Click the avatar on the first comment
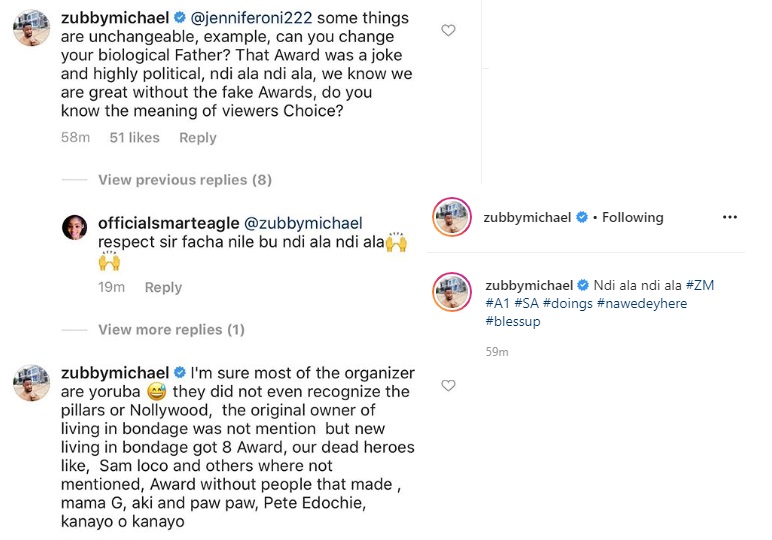772x540 pixels. [x=31, y=30]
